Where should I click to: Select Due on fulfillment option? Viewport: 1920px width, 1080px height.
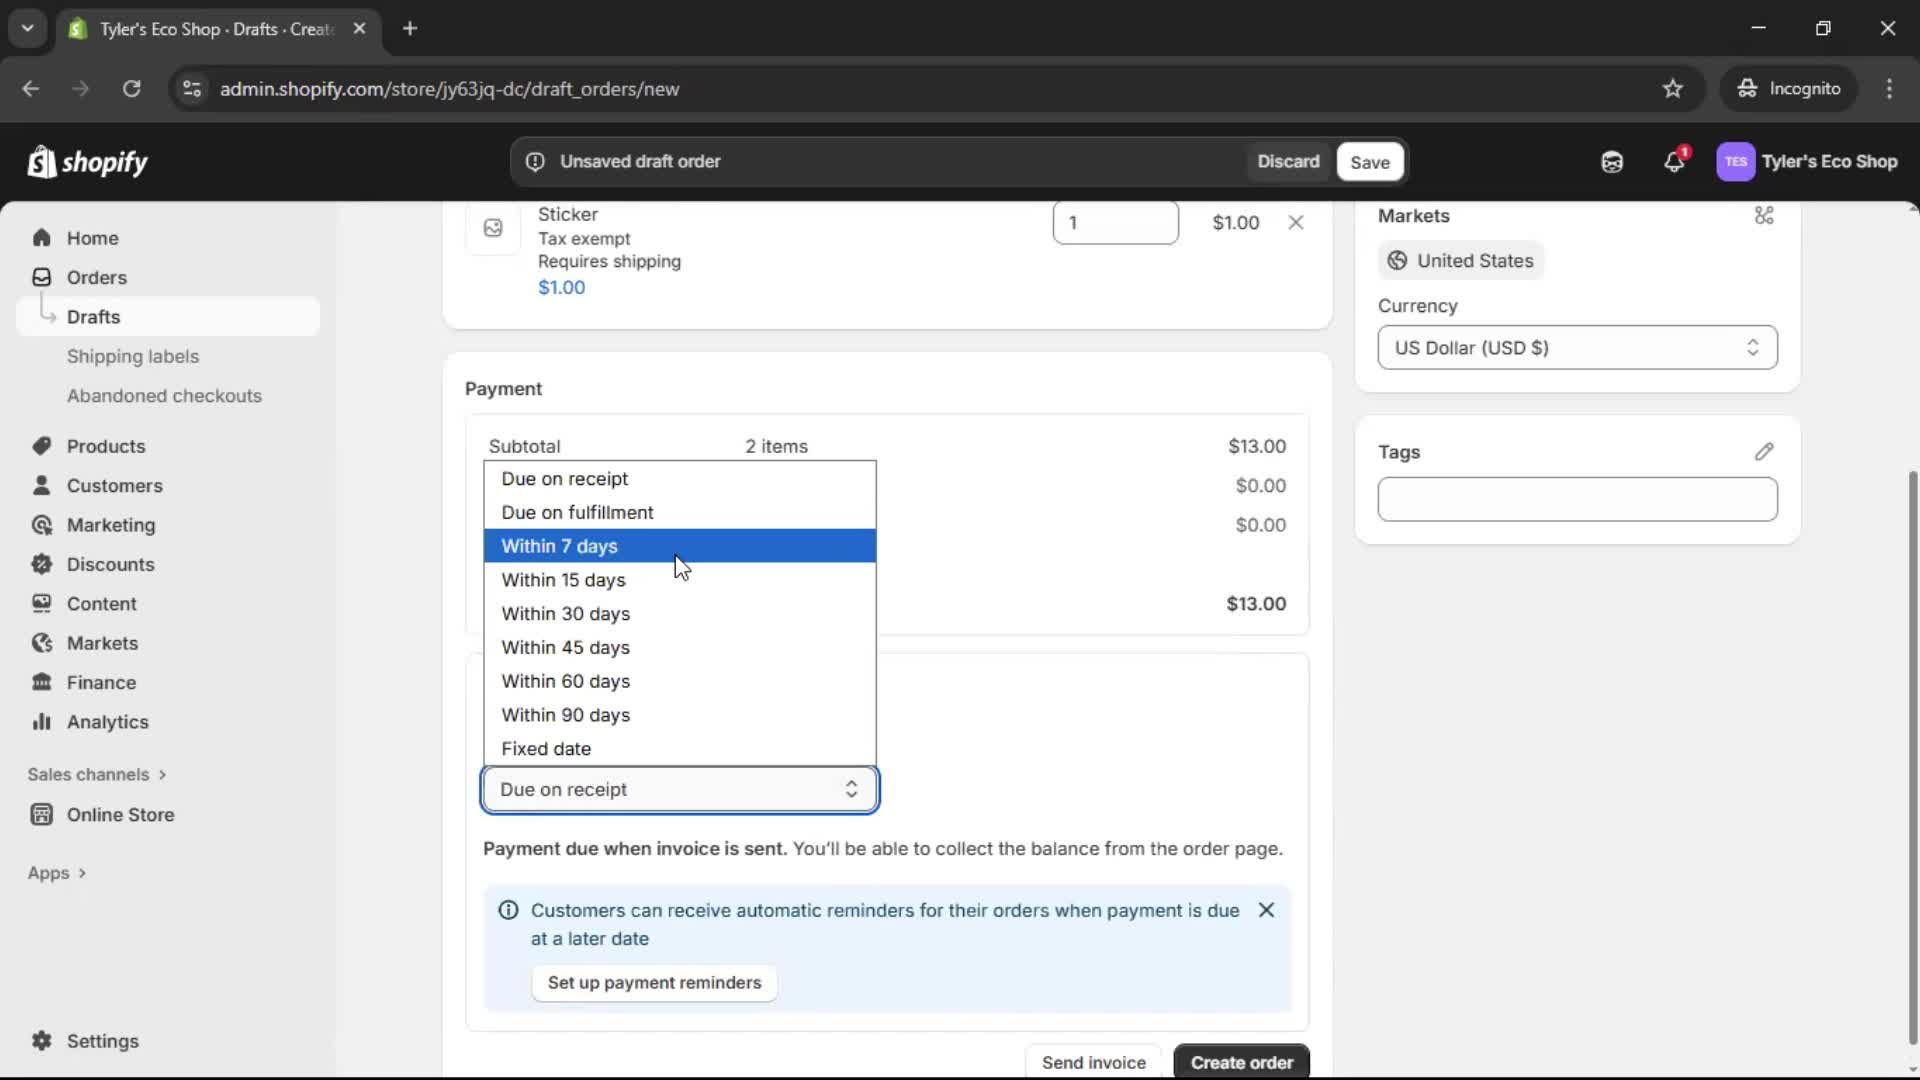(x=579, y=511)
